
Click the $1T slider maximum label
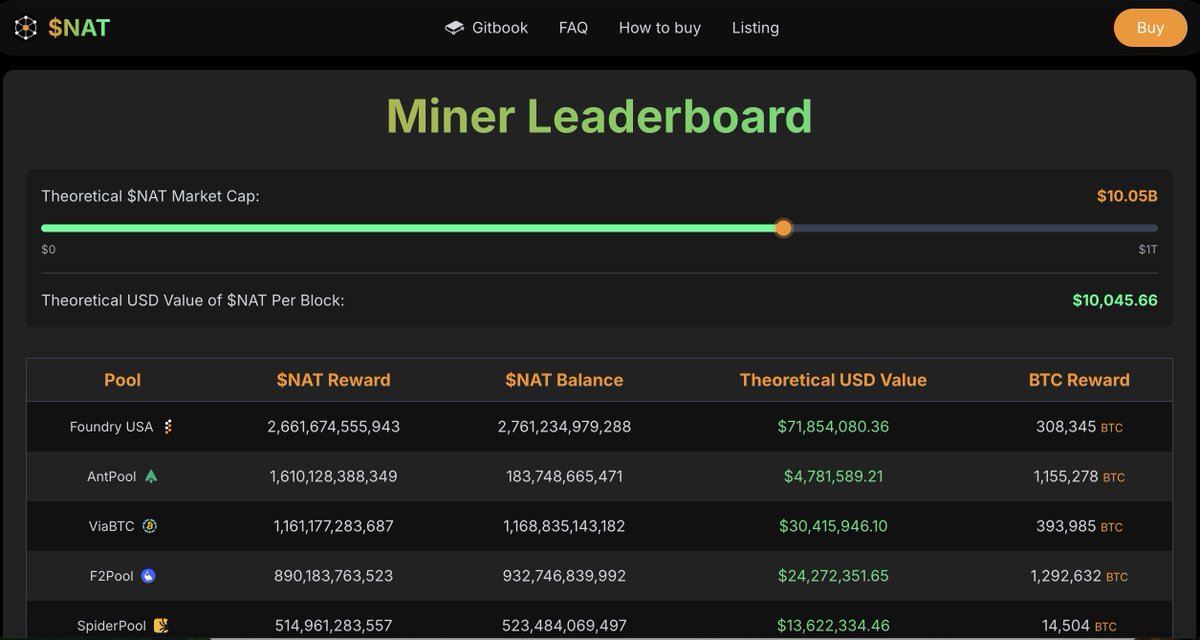pos(1148,249)
